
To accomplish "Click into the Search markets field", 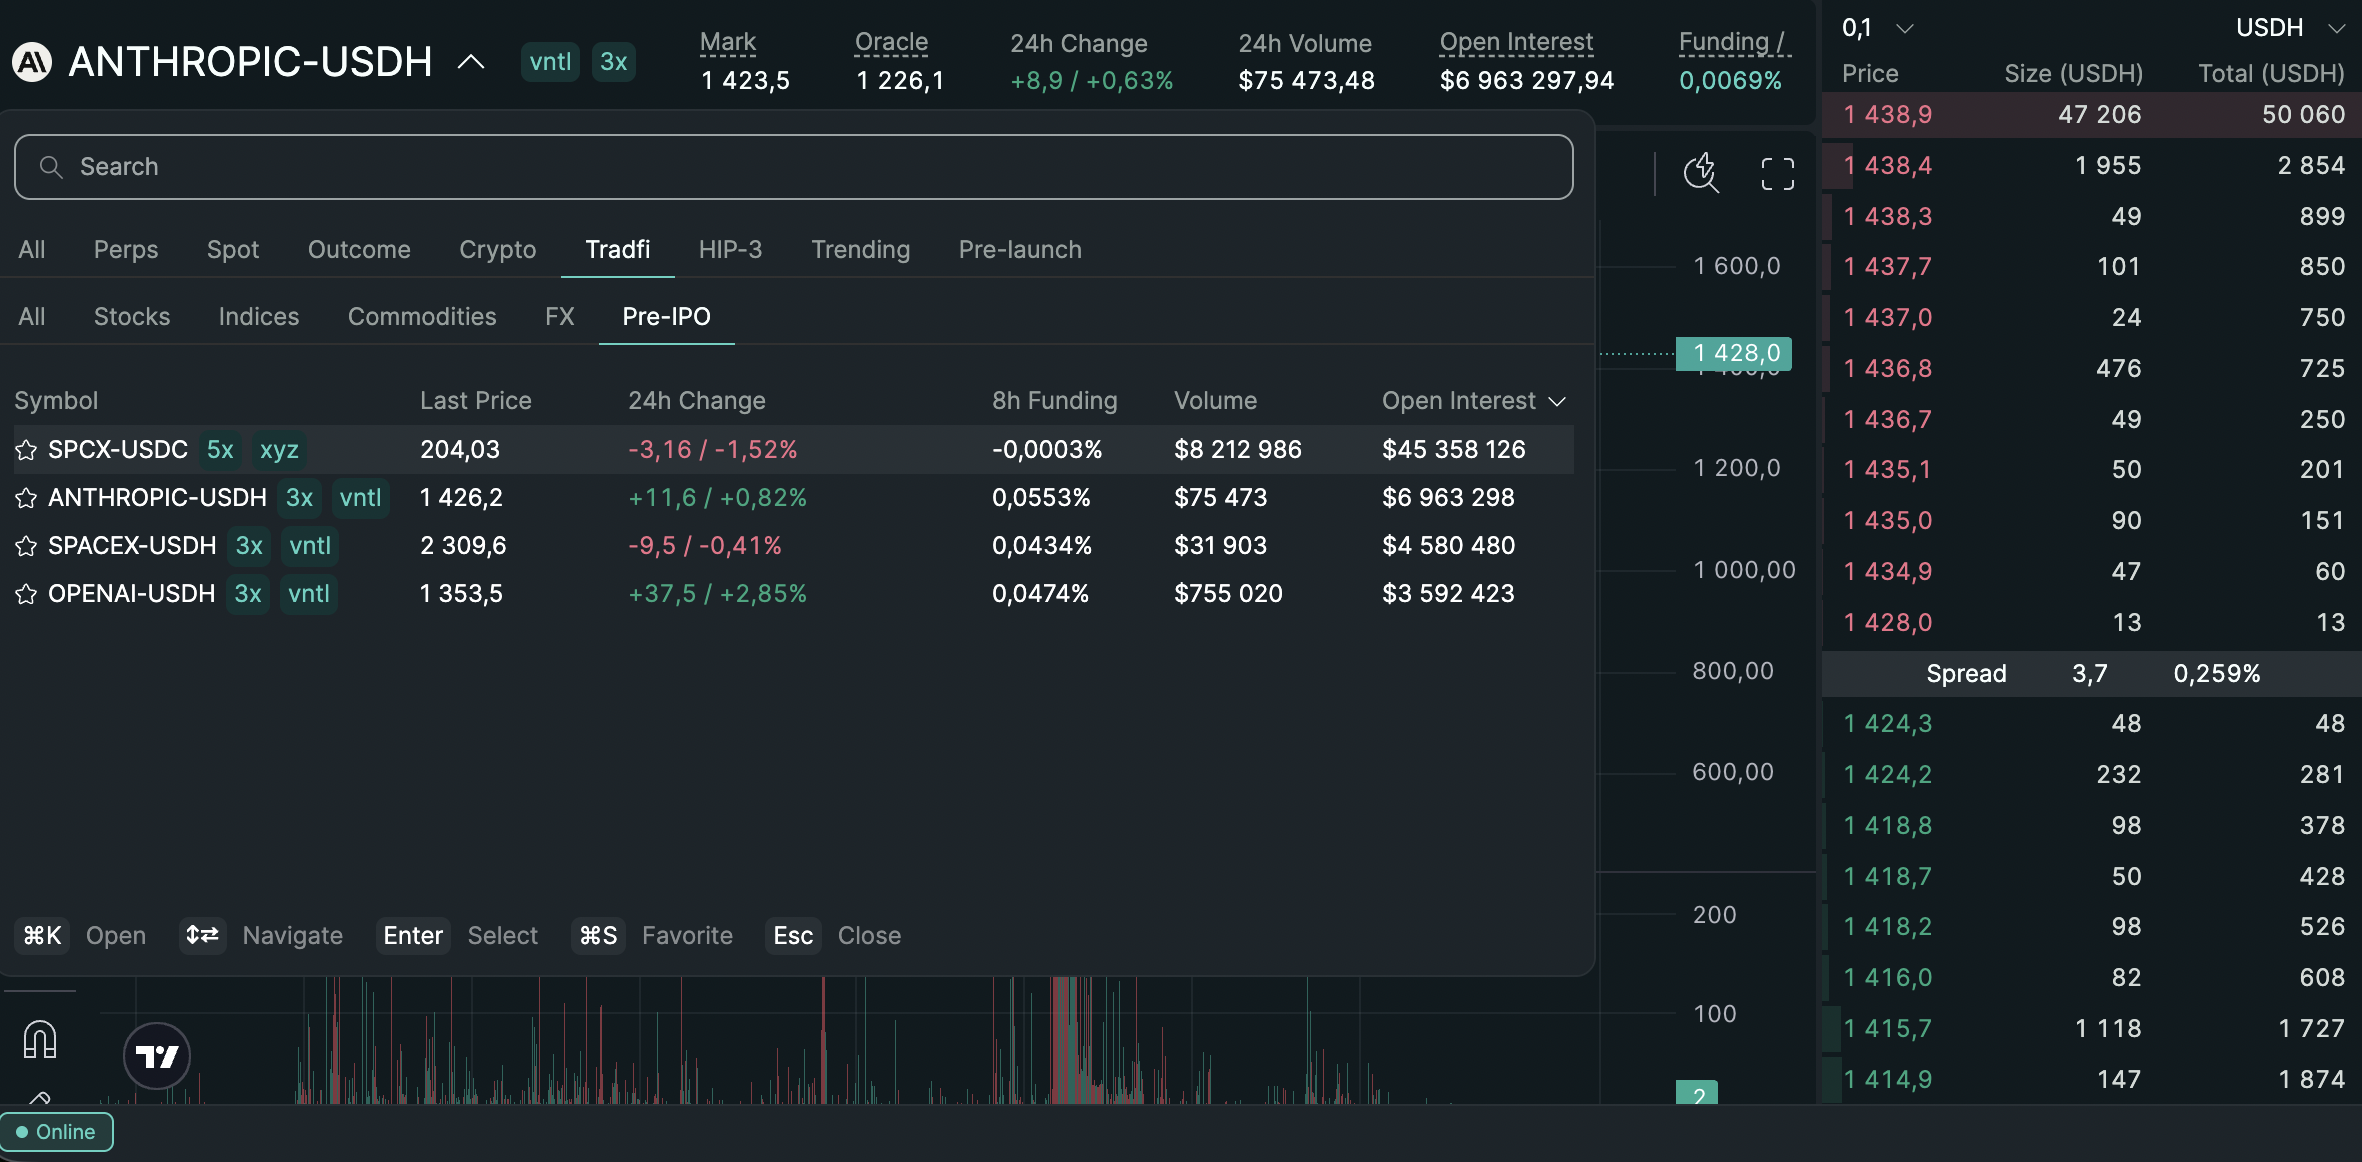I will pos(793,167).
